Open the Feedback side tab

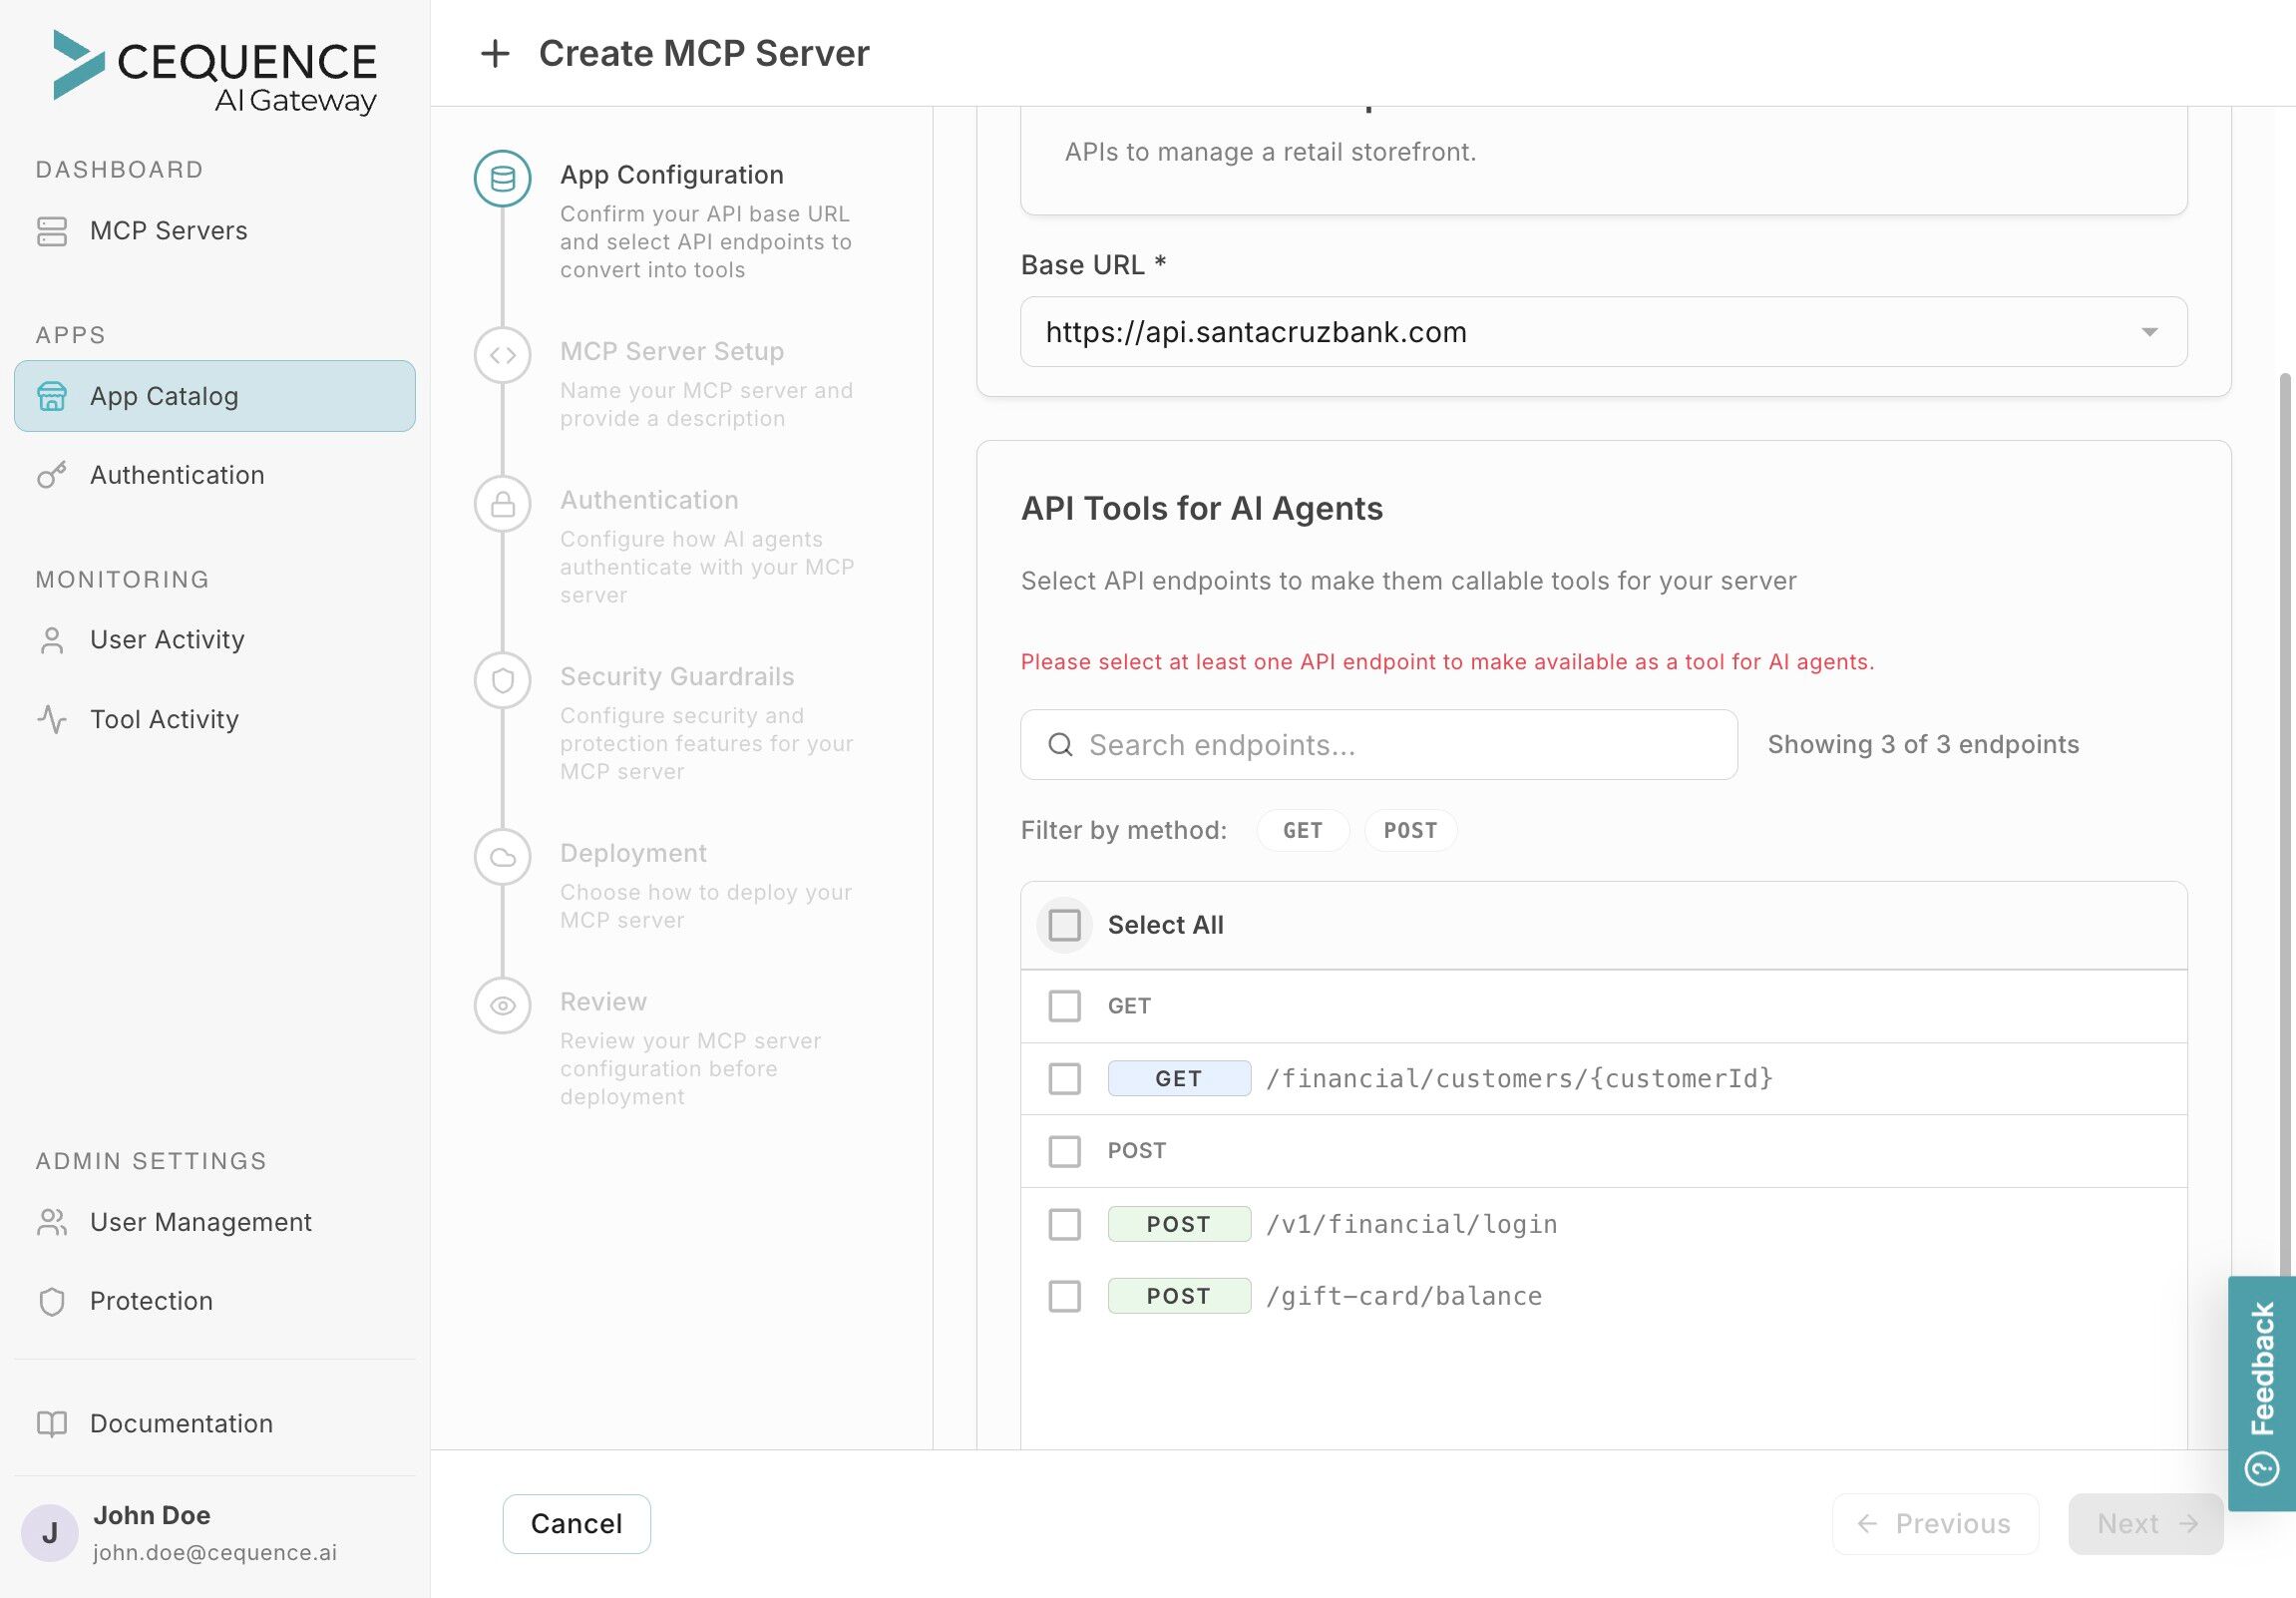tap(2262, 1390)
